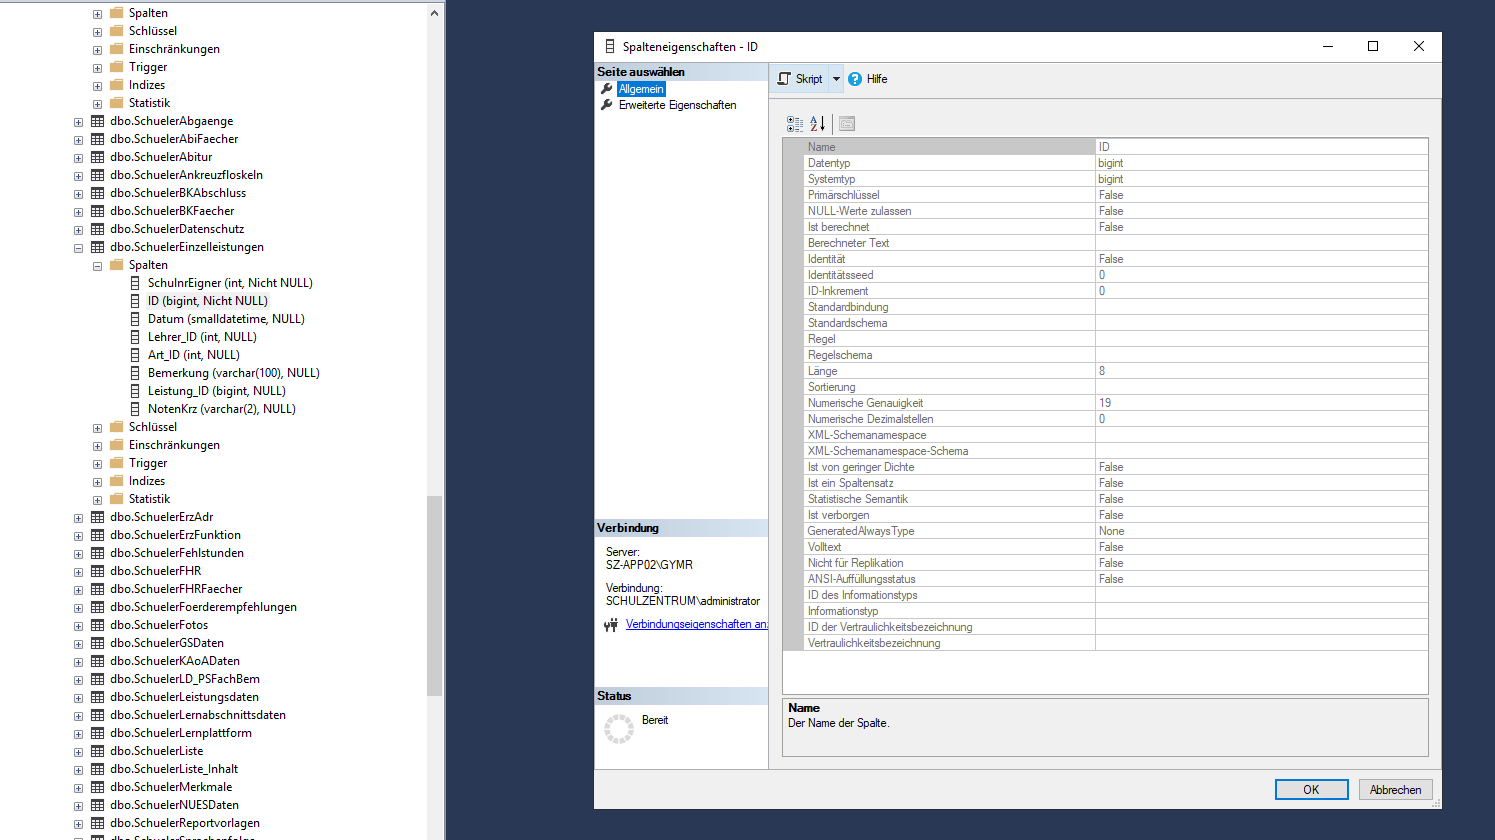Switch property grid to categorized view
This screenshot has width=1495, height=840.
(795, 124)
